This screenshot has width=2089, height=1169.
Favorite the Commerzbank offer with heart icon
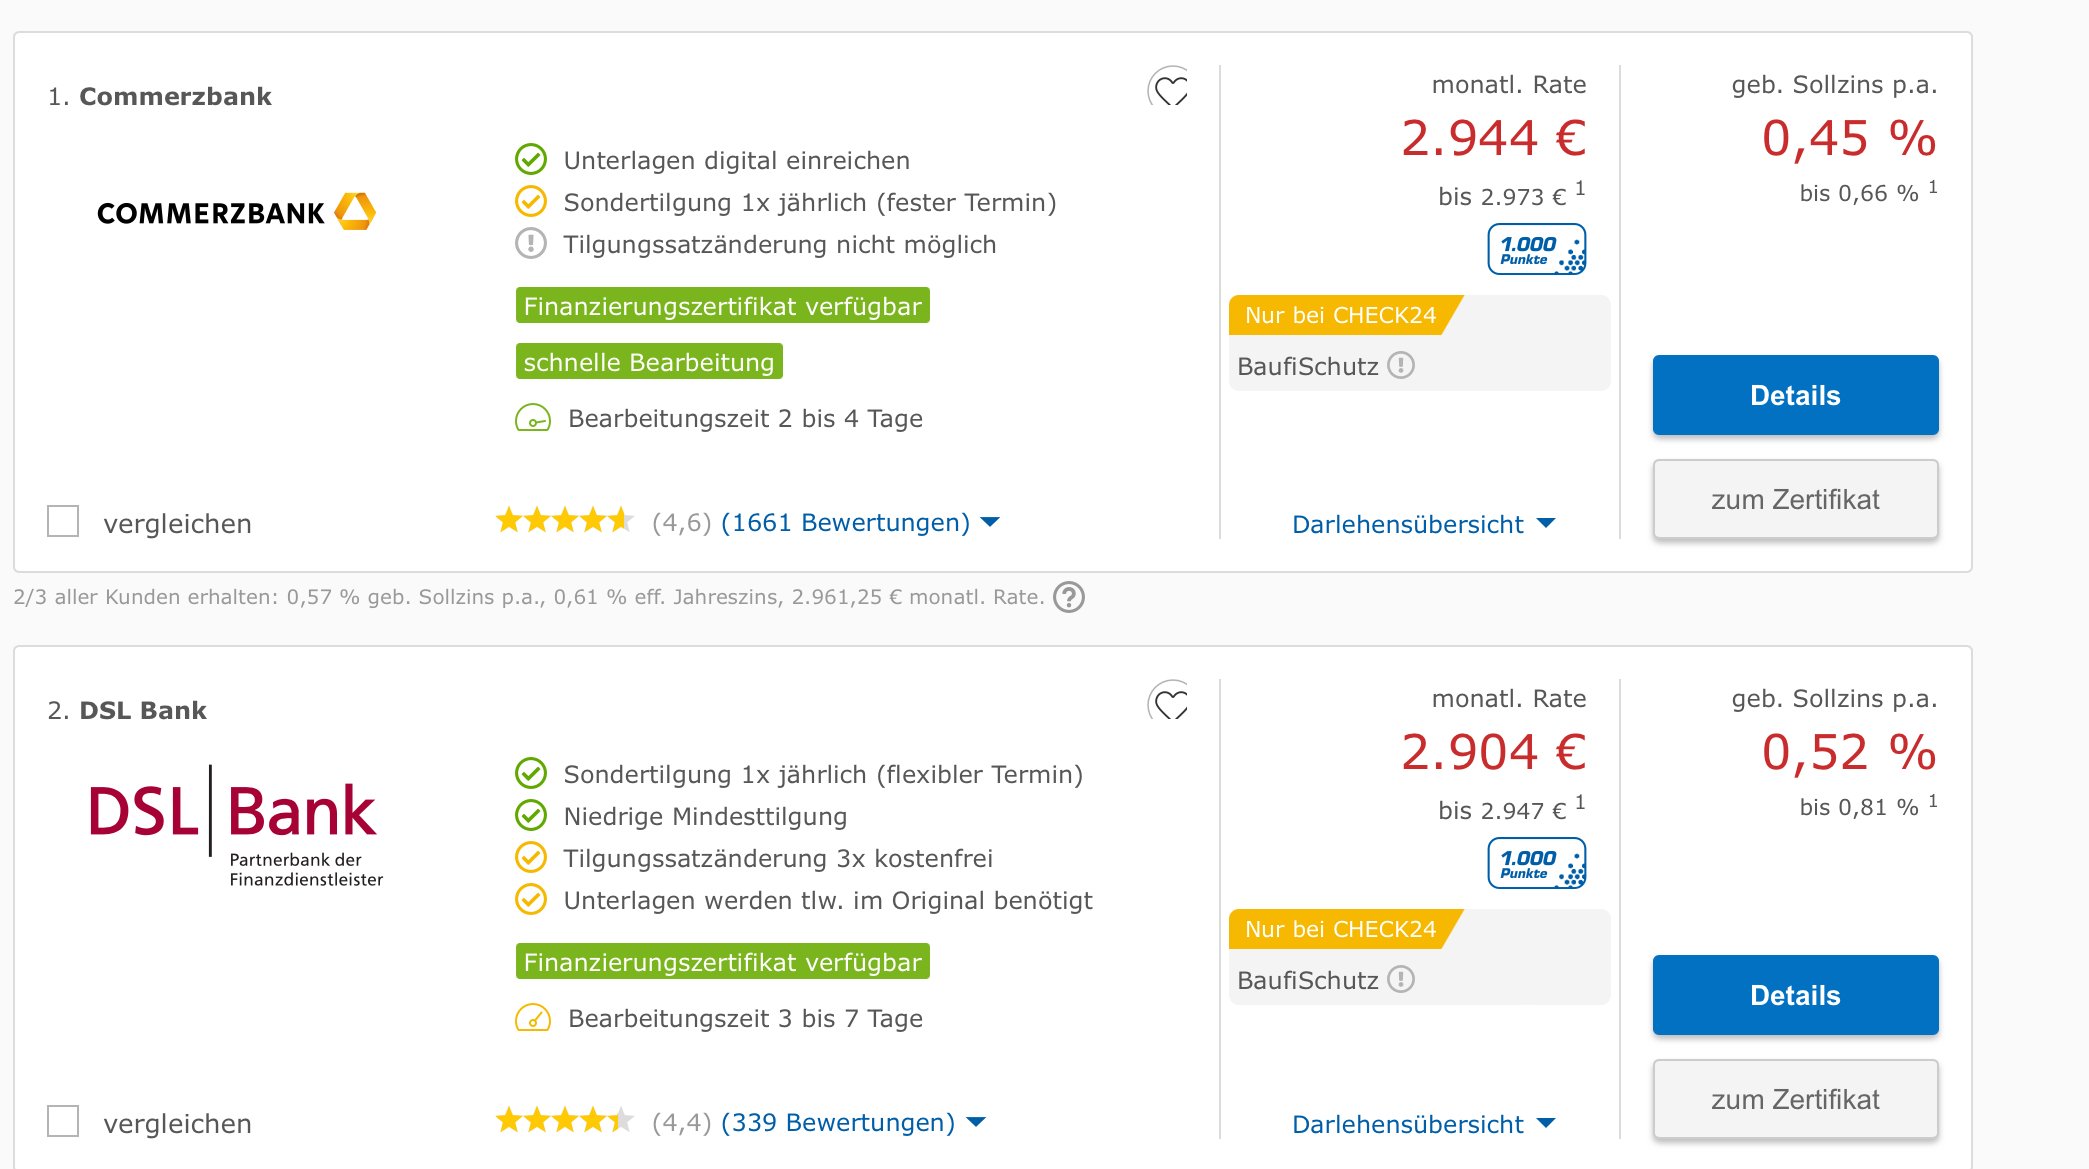pos(1170,90)
